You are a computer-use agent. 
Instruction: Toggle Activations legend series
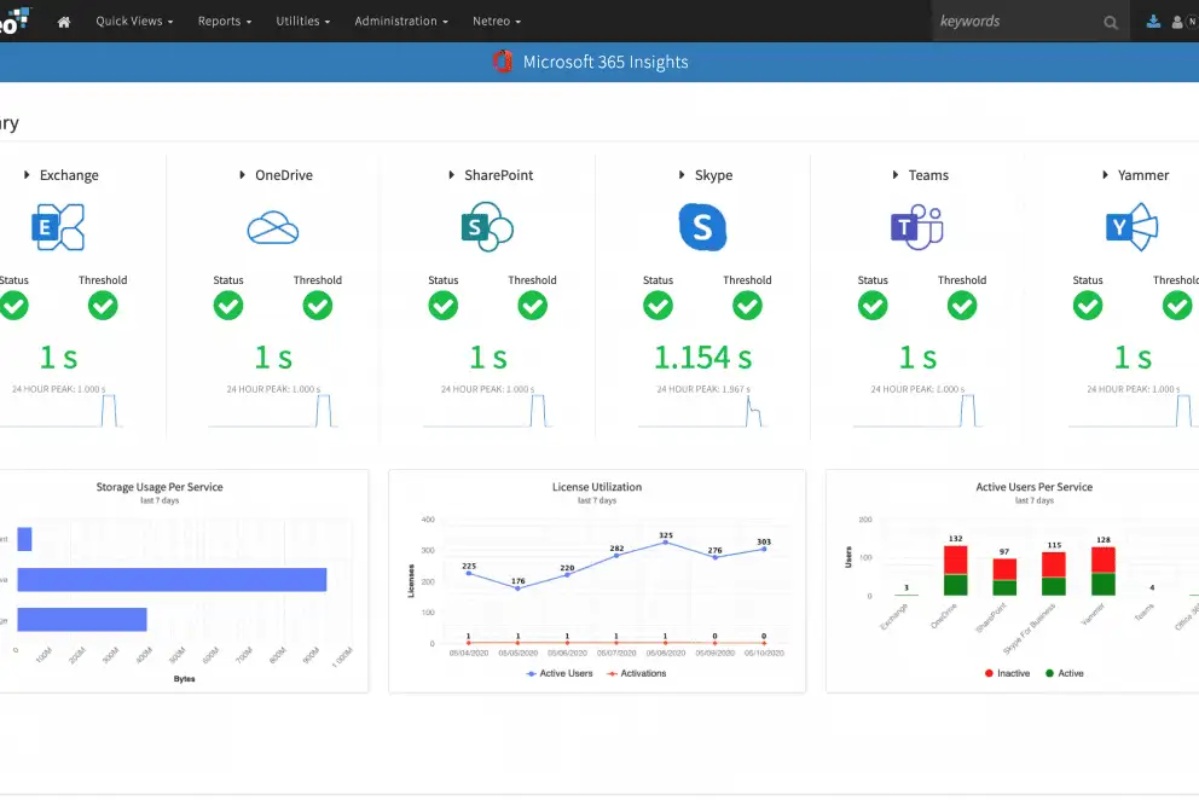point(636,674)
